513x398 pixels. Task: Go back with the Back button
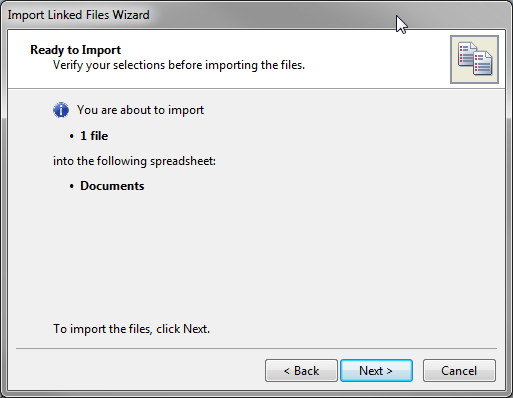301,370
